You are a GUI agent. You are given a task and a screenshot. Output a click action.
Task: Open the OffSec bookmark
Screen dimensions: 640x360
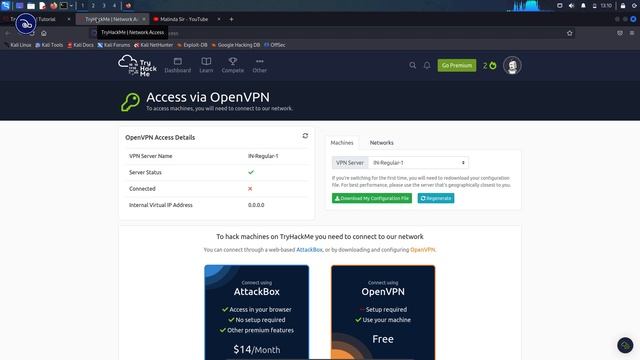pos(275,45)
